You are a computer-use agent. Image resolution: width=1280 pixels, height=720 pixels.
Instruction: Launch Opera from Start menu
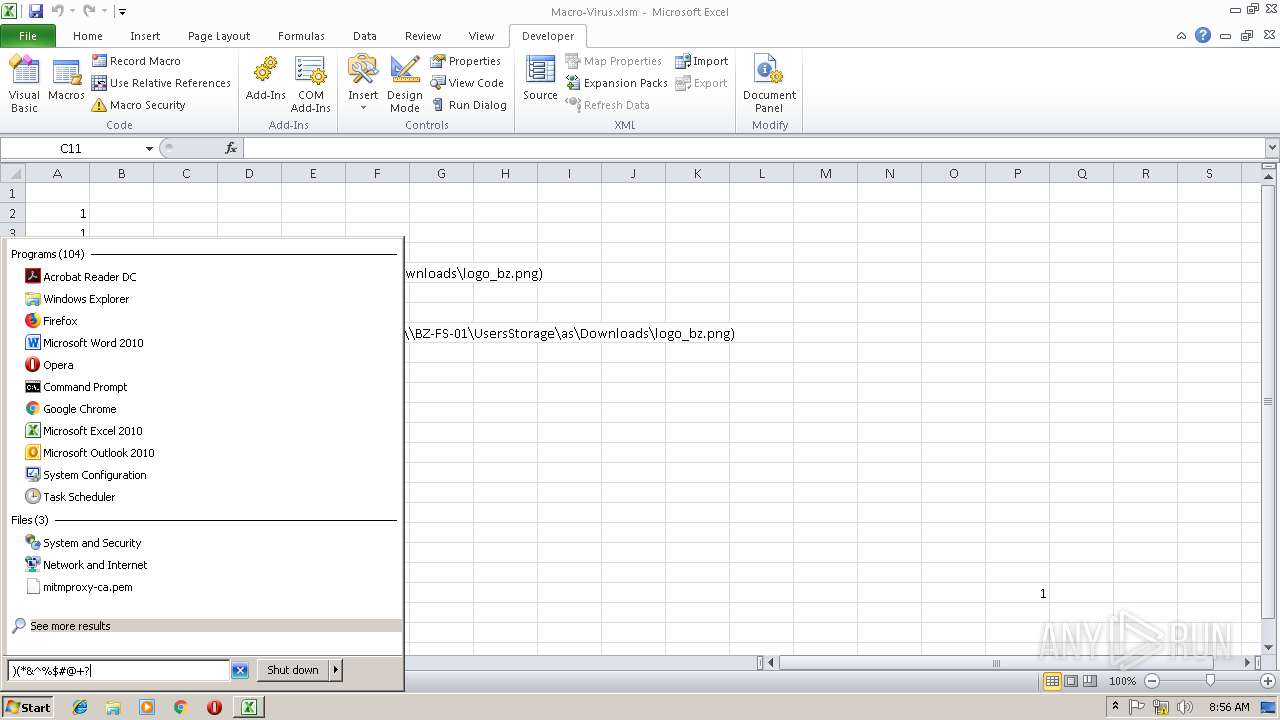click(x=50, y=365)
